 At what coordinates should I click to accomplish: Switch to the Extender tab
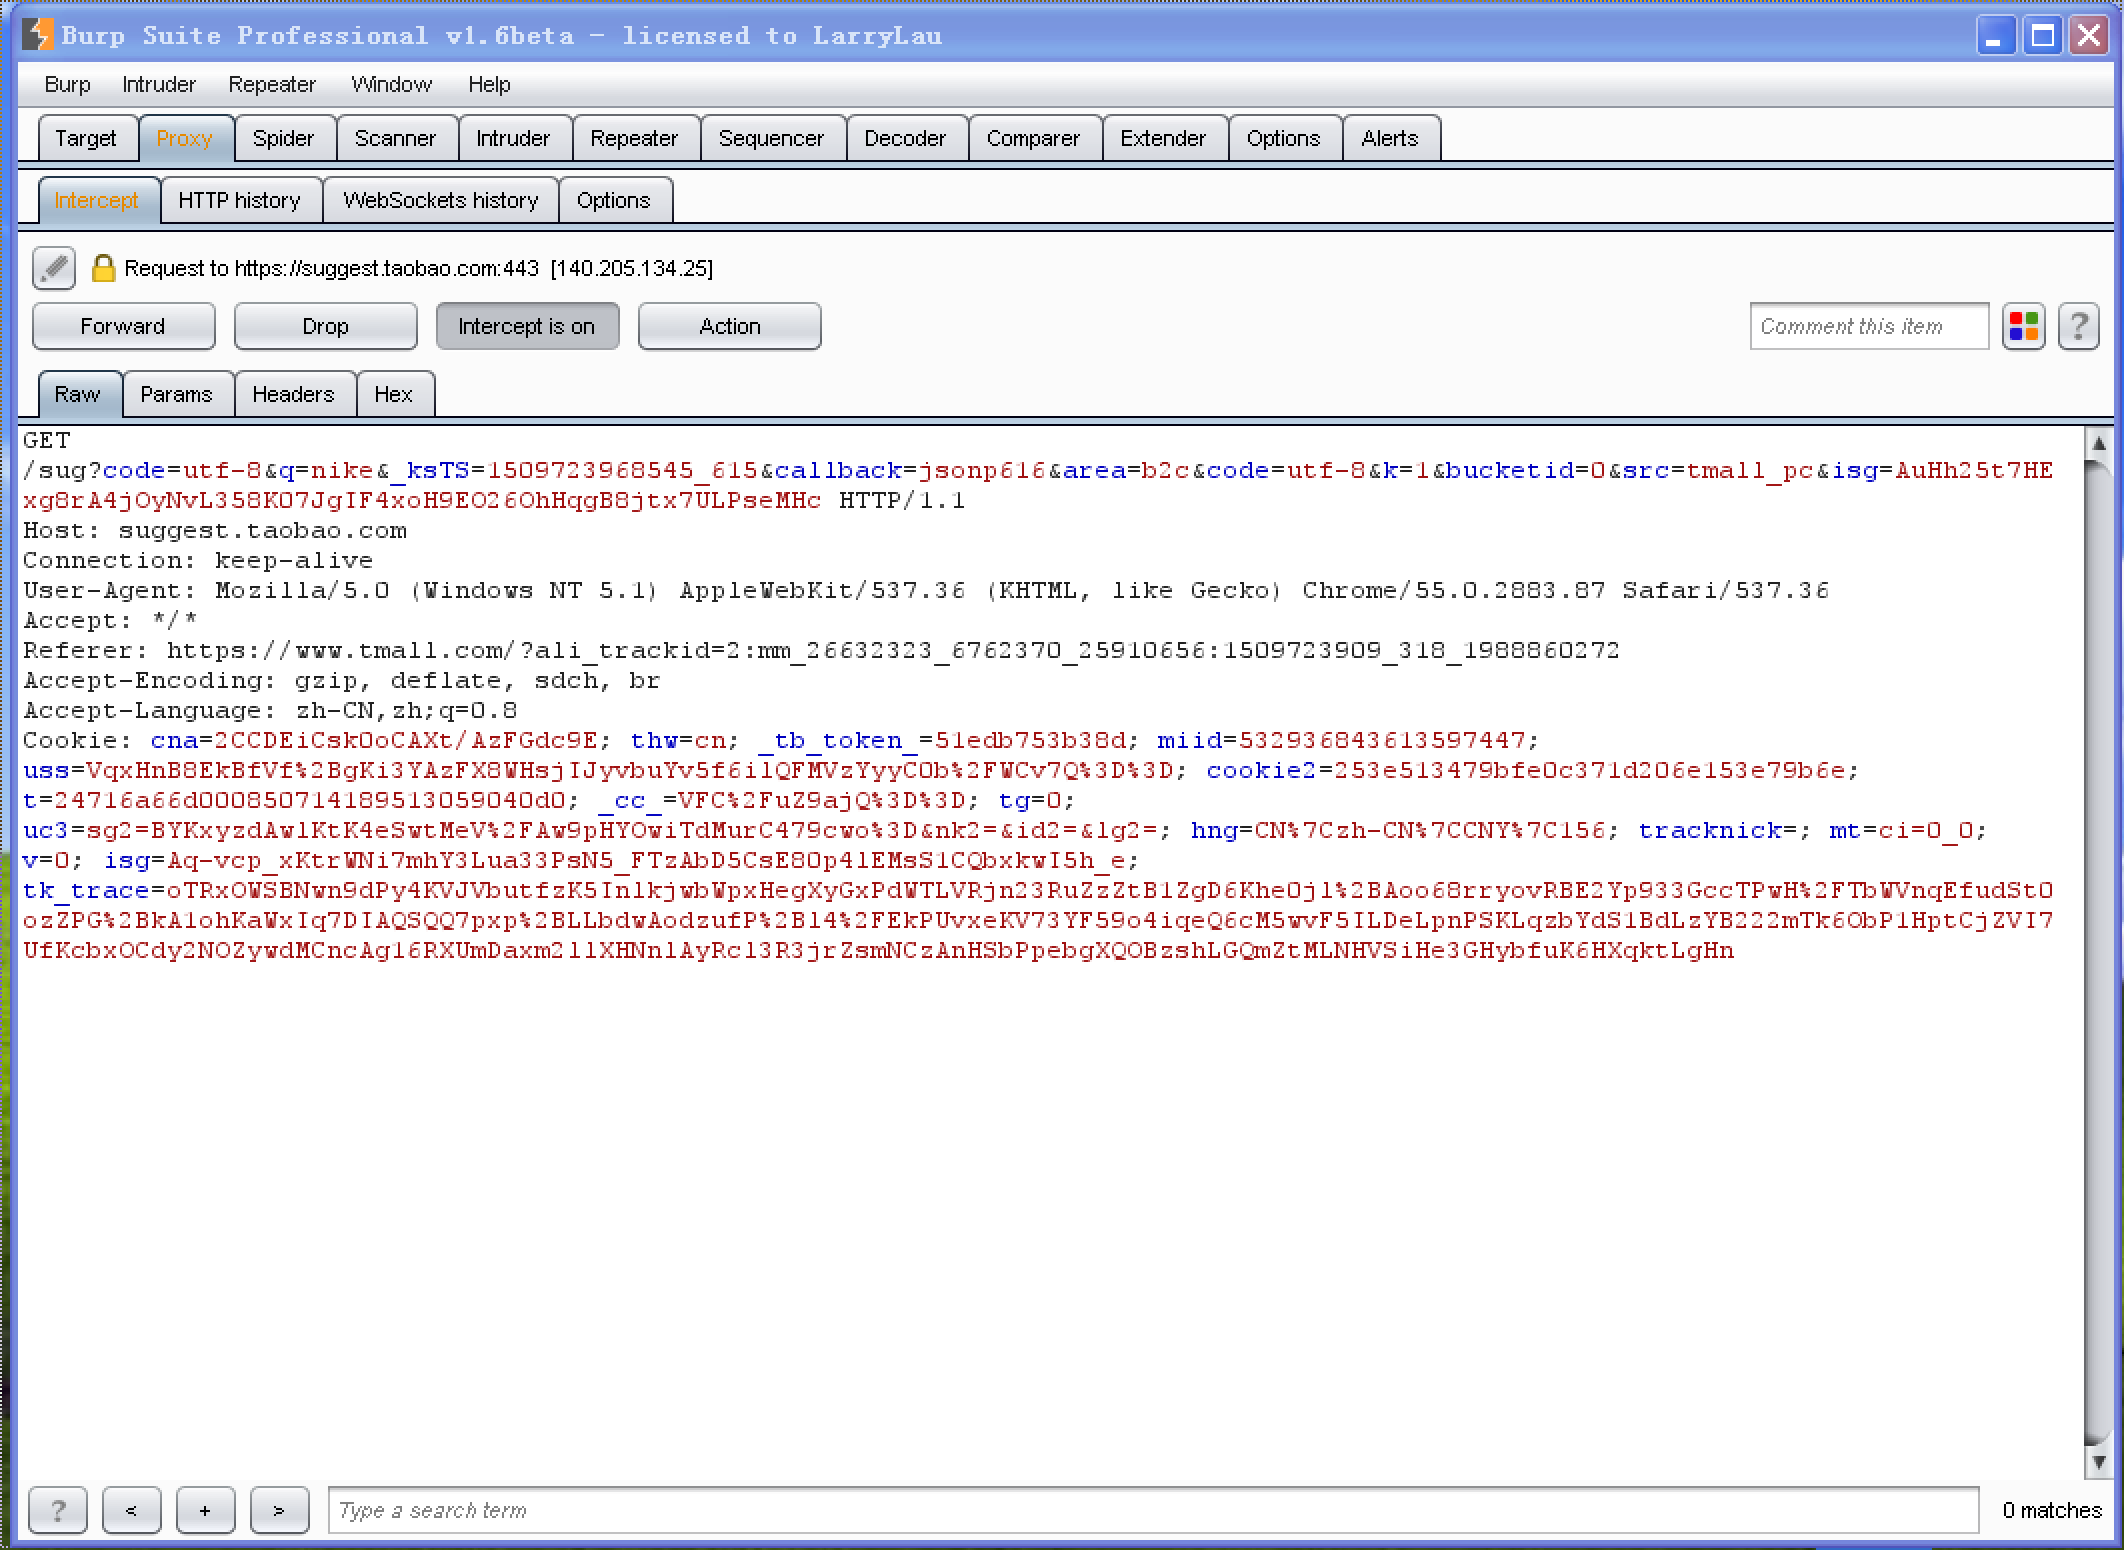point(1163,138)
